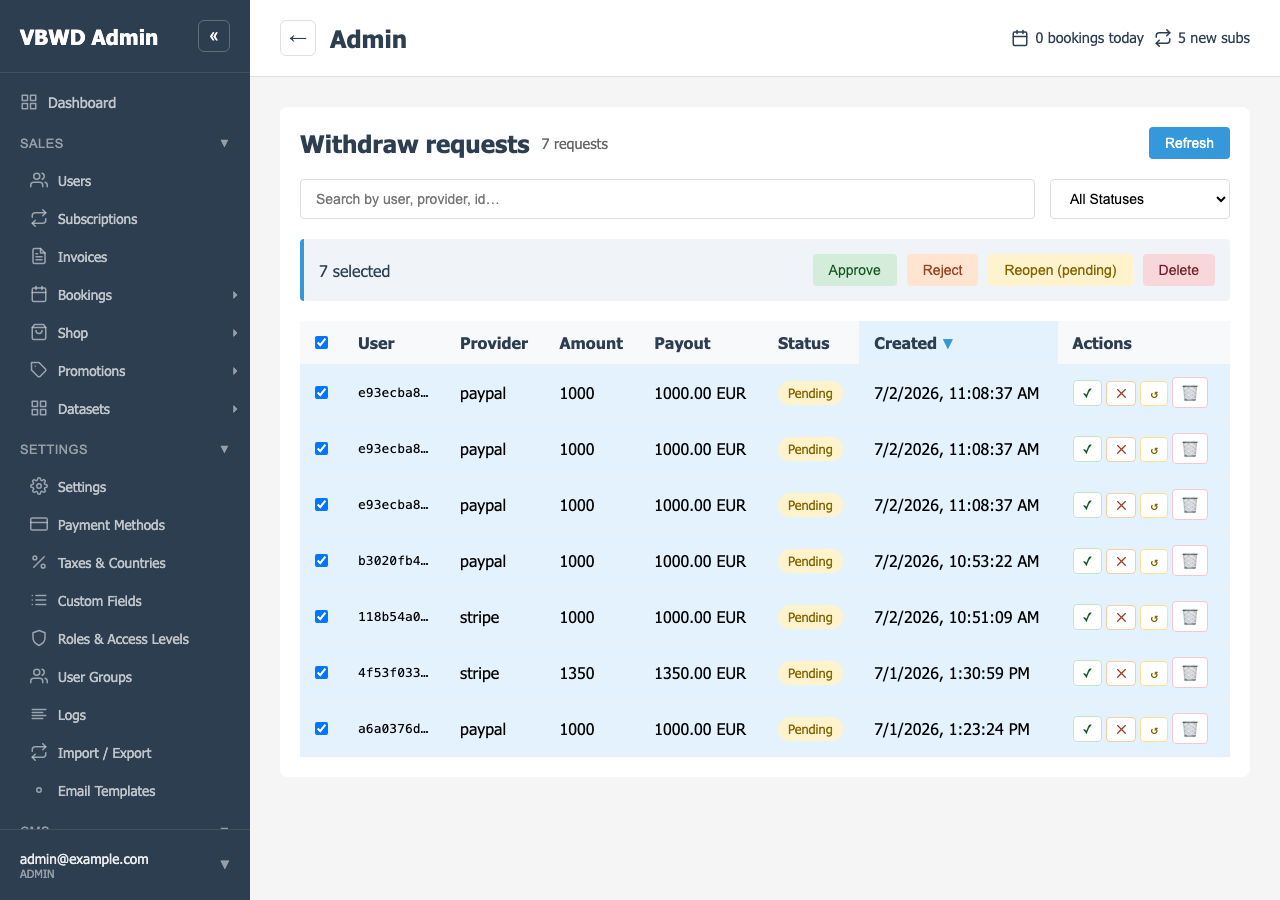Click the Refresh button
1280x900 pixels.
click(x=1189, y=143)
